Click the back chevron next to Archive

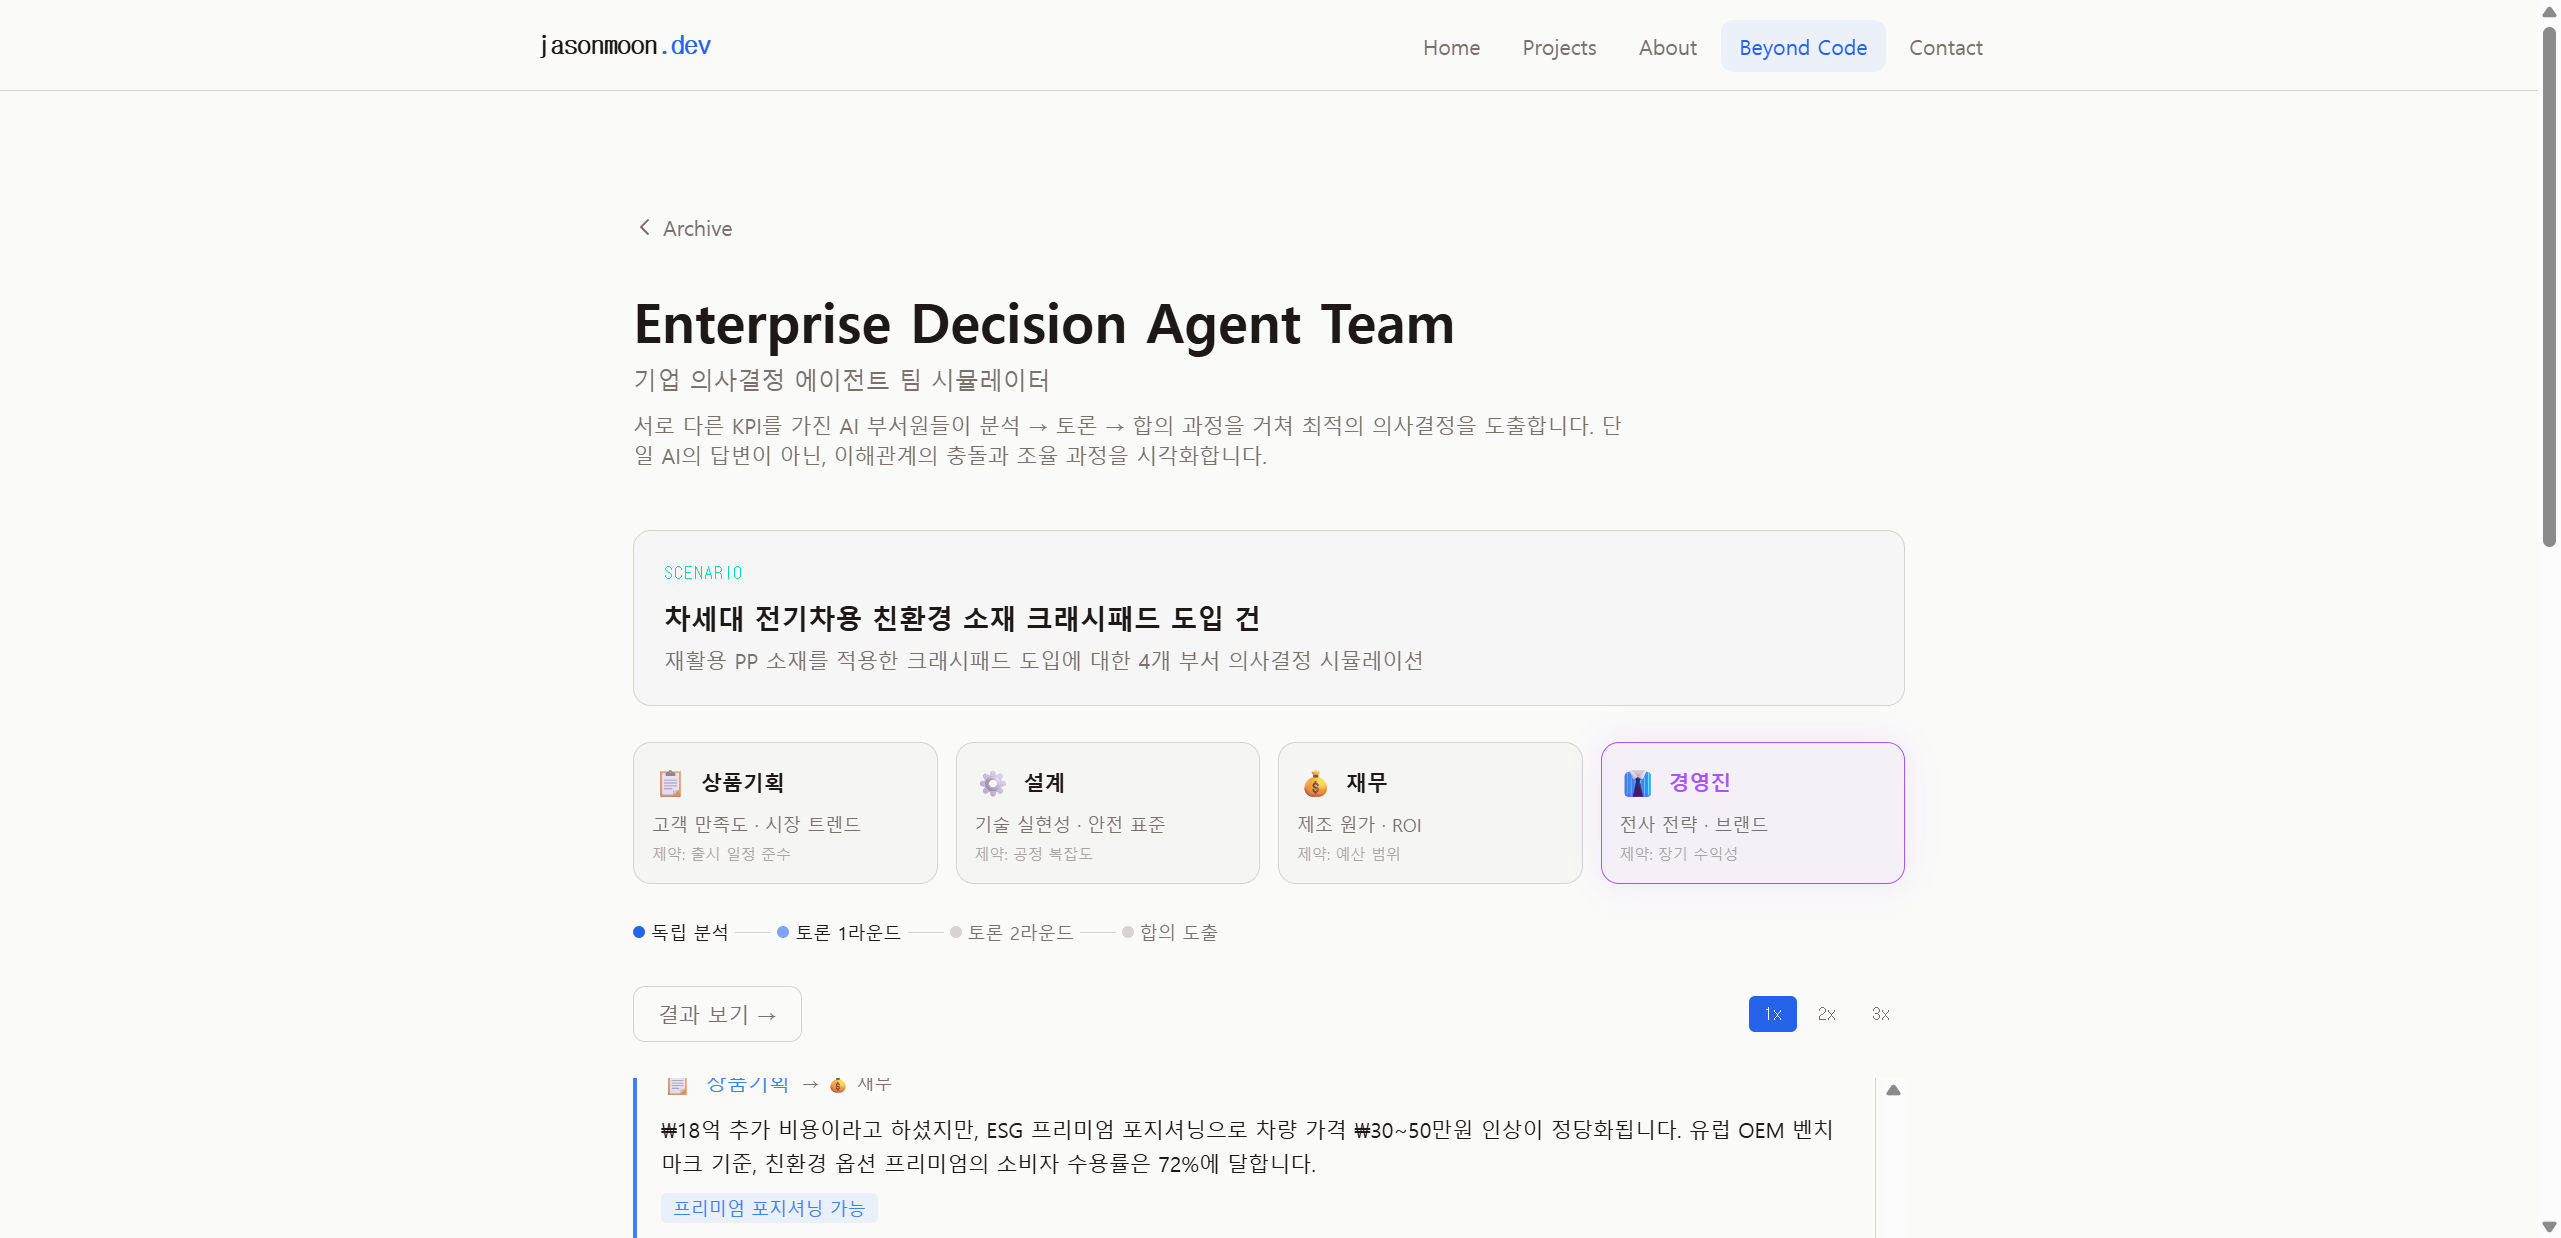point(644,227)
